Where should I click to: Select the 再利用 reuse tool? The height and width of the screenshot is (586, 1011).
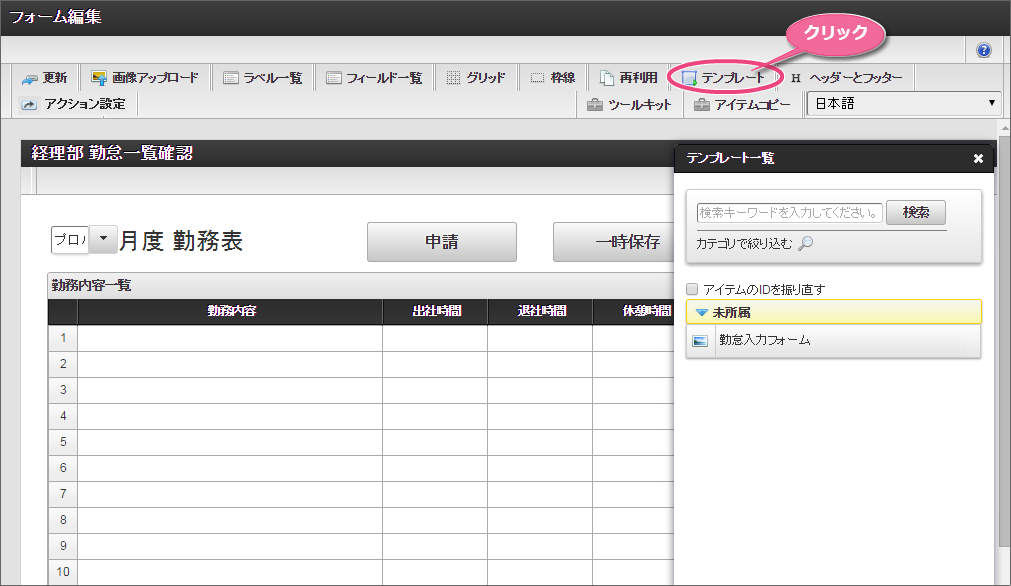tap(629, 78)
